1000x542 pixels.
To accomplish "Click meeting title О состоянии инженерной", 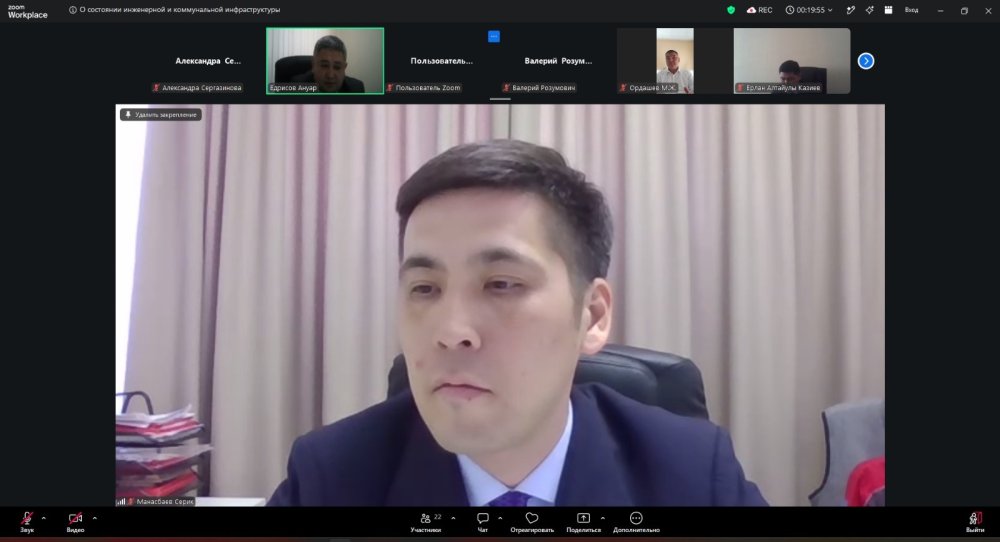I will pyautogui.click(x=179, y=10).
